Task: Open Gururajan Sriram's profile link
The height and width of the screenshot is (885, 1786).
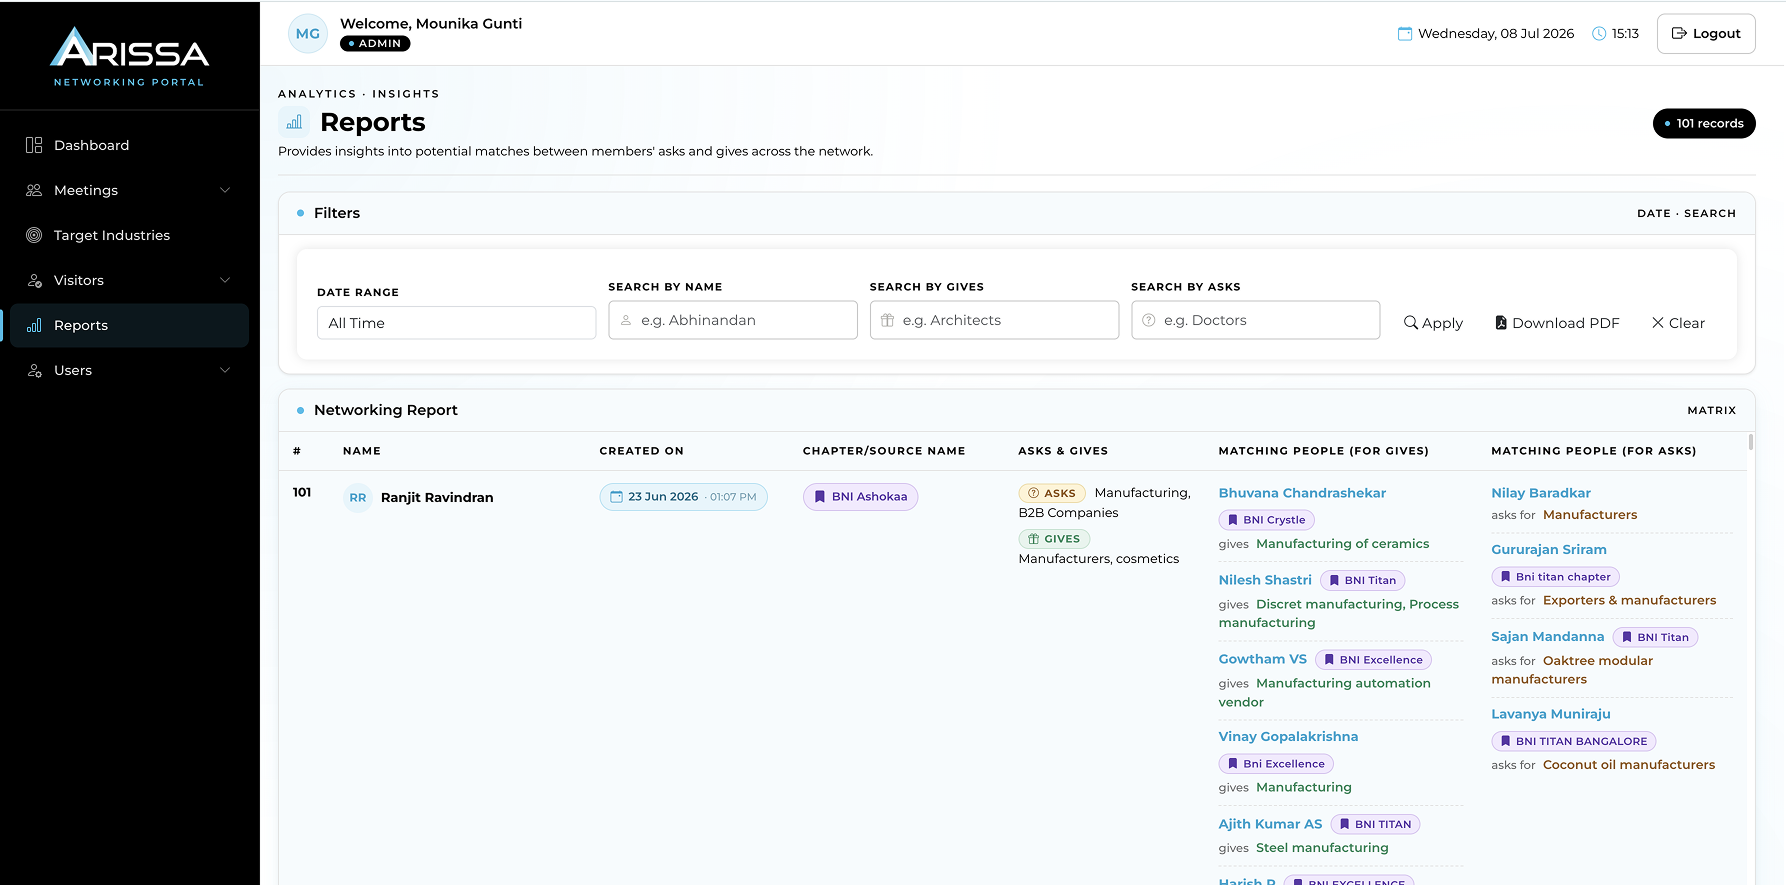Action: (x=1549, y=549)
